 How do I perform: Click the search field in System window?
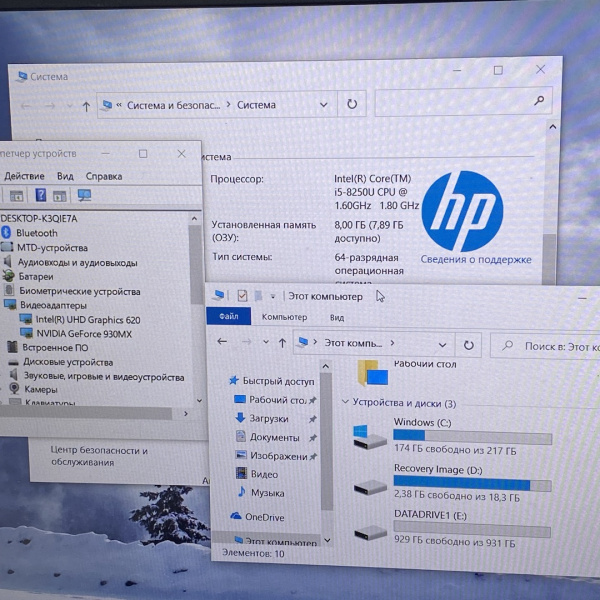point(463,102)
